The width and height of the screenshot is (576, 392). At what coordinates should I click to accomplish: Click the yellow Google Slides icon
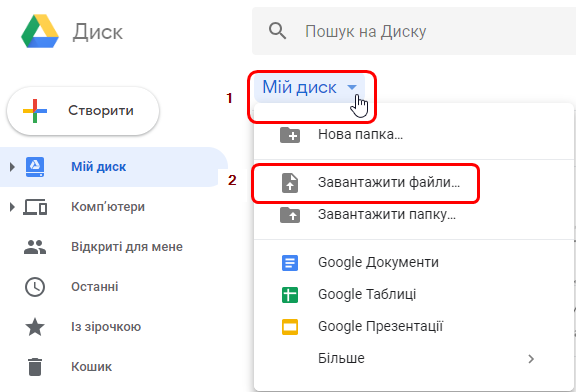(290, 327)
